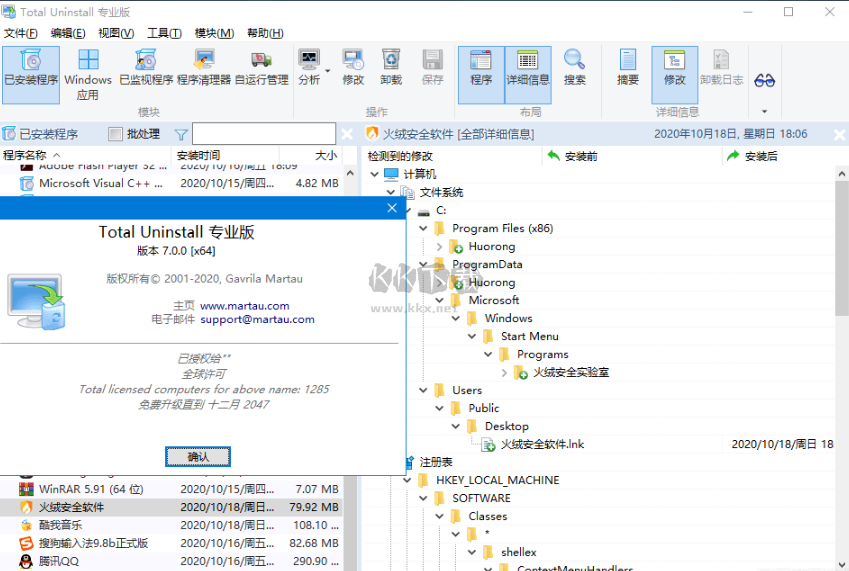This screenshot has width=849, height=571.
Task: Open the 已监视程序 module
Action: click(146, 68)
